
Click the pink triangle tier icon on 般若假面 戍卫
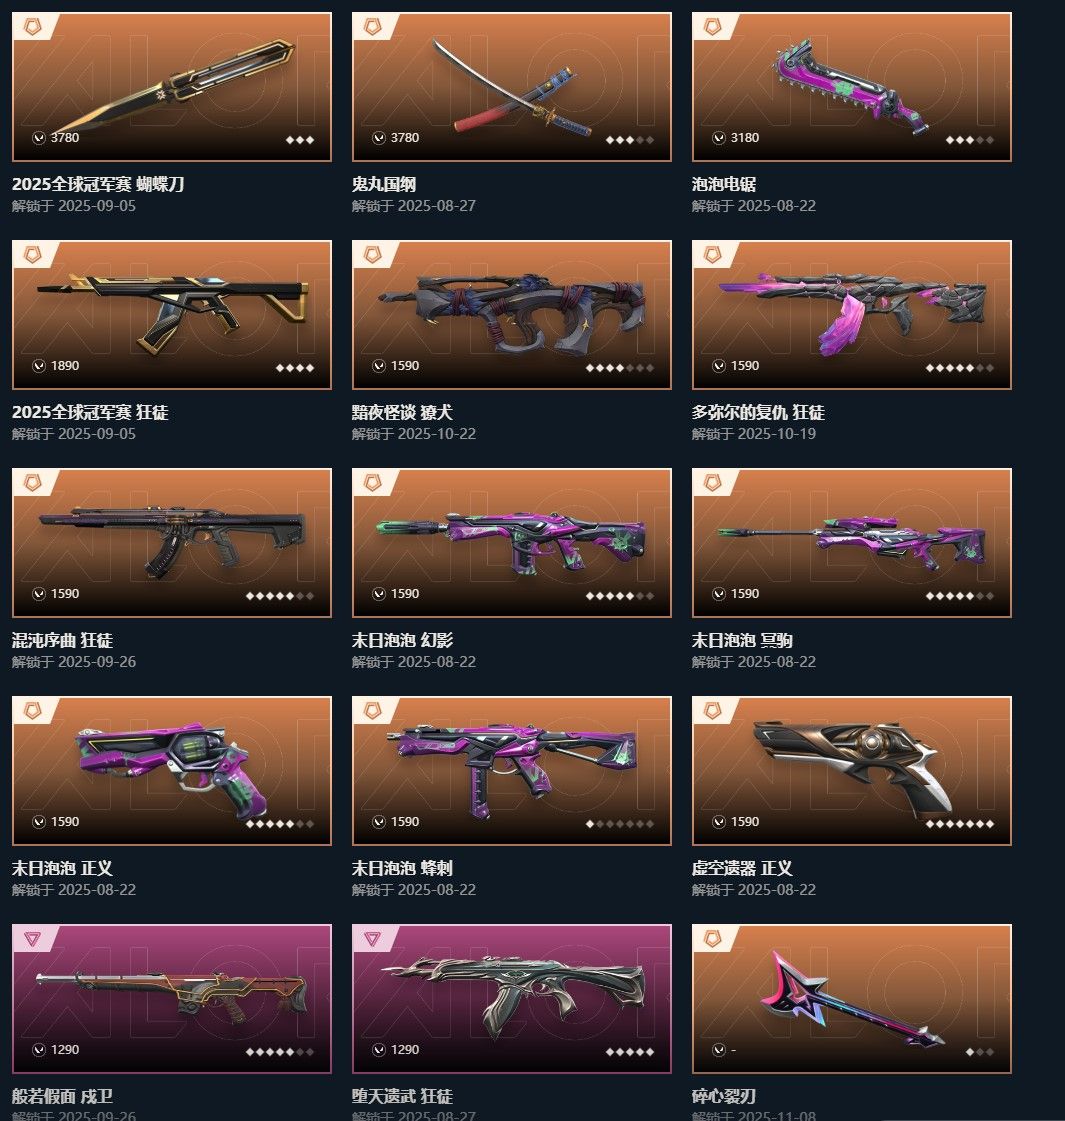coord(33,939)
